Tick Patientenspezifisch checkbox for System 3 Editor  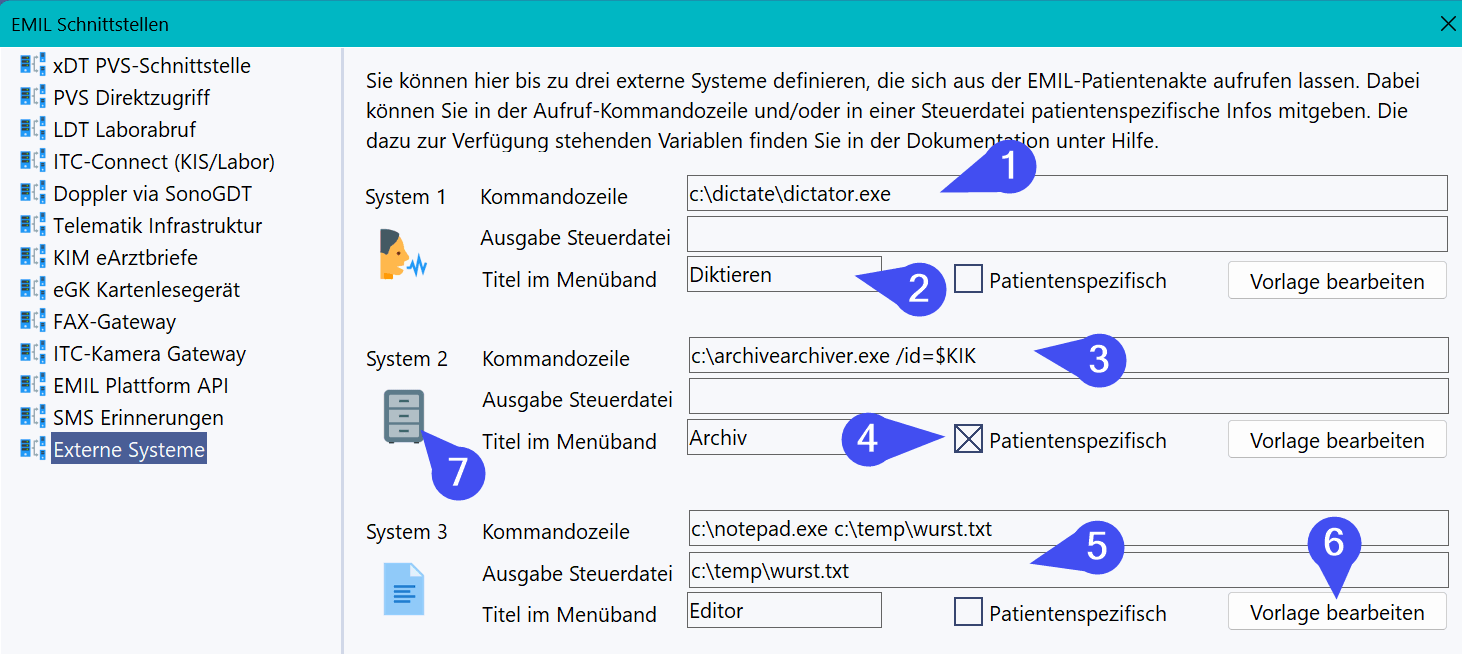[x=968, y=611]
